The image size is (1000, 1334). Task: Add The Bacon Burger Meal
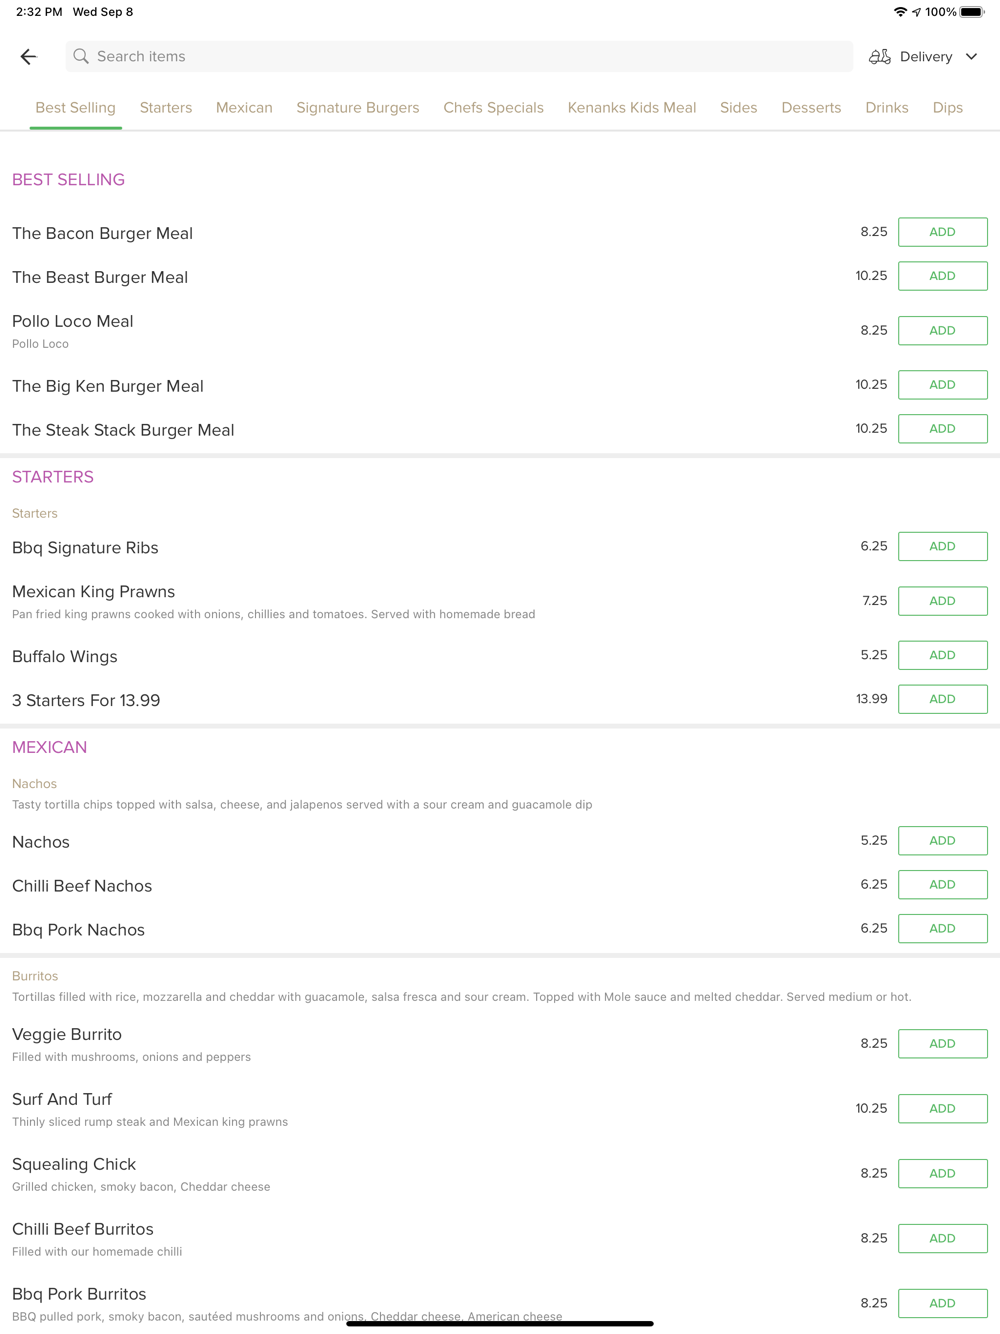pyautogui.click(x=942, y=232)
